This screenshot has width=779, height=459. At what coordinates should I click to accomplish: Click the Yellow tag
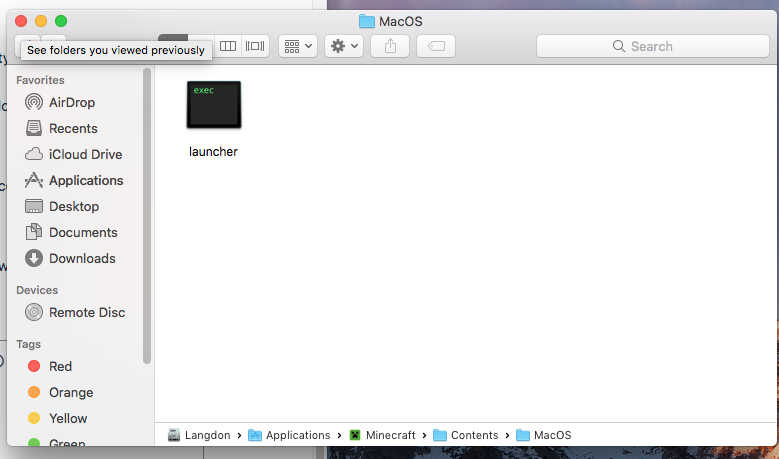[58, 418]
